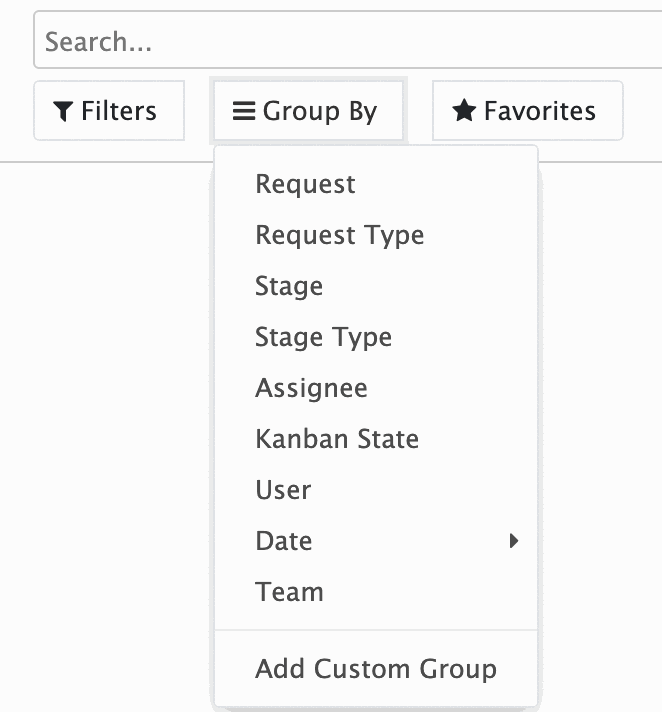Select Kanban State grouping
662x712 pixels.
pos(376,439)
